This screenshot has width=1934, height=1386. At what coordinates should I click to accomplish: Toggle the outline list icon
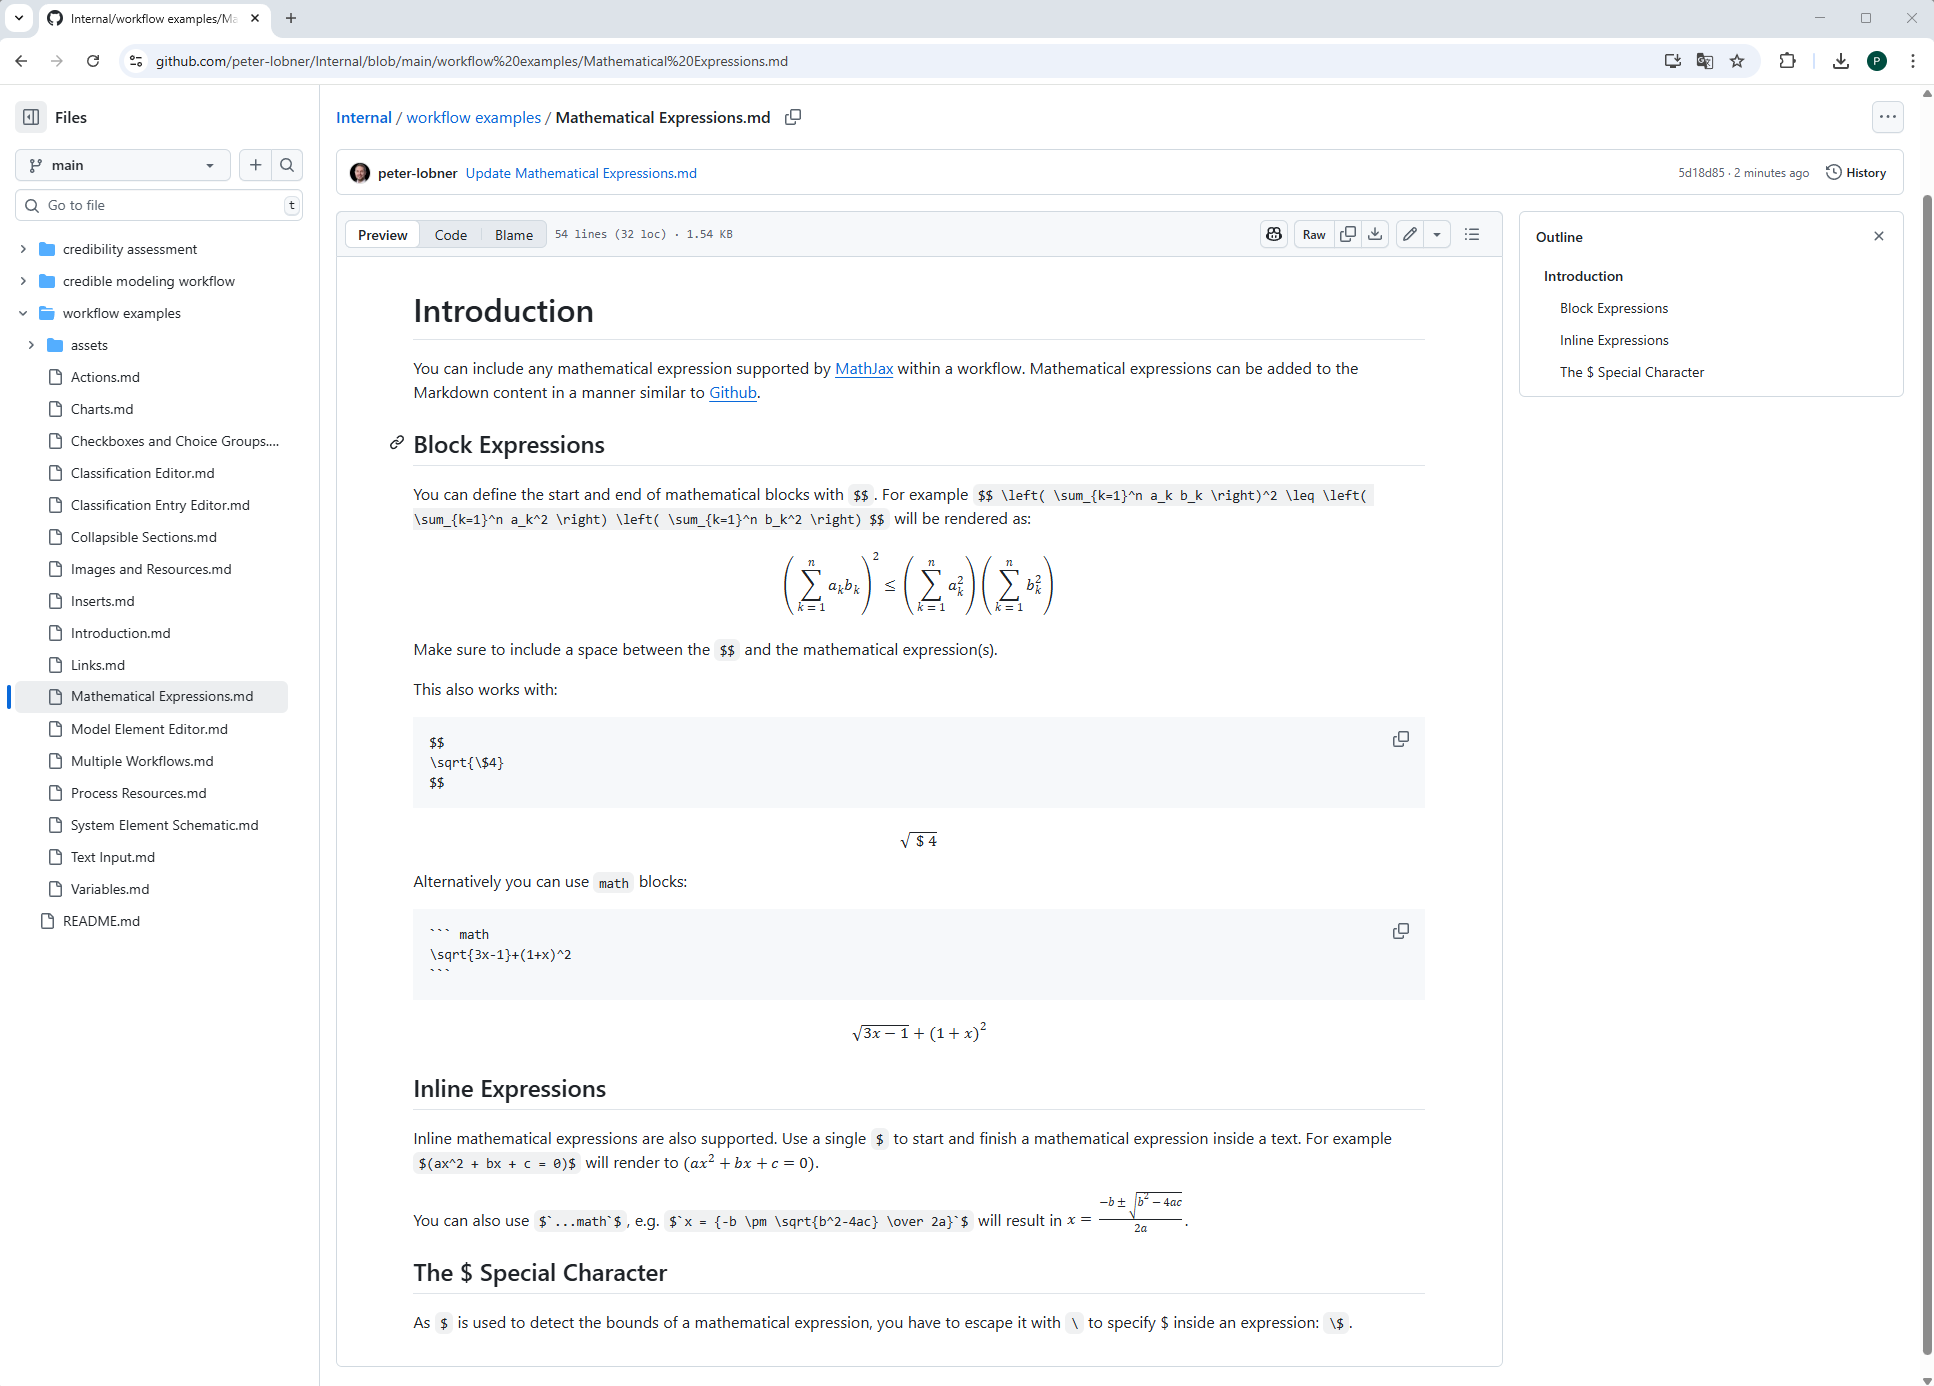point(1472,234)
